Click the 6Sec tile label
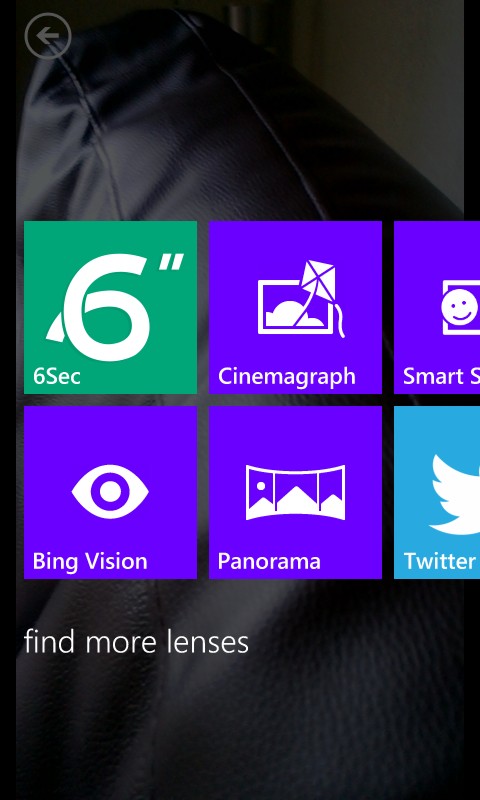 [57, 377]
